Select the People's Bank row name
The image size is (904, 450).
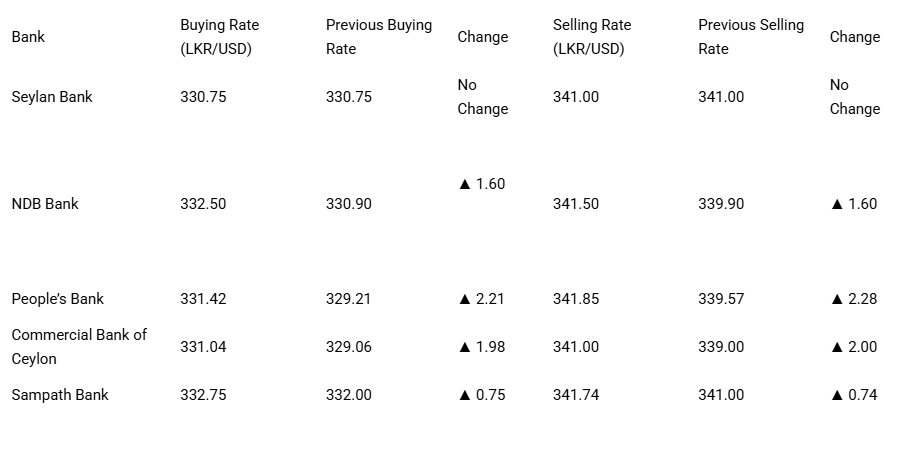58,299
